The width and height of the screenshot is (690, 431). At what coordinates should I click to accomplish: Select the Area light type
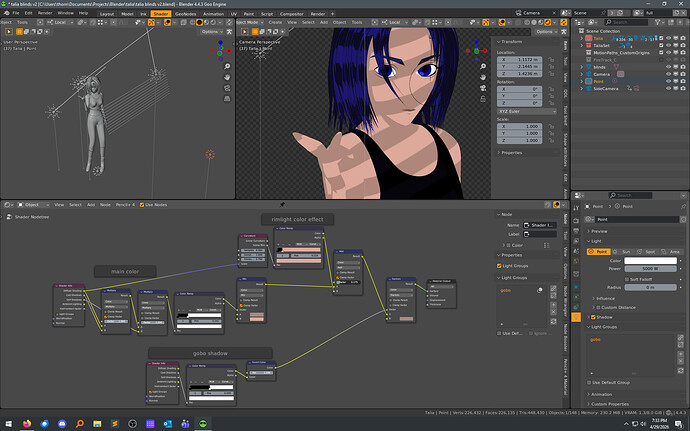(x=671, y=251)
